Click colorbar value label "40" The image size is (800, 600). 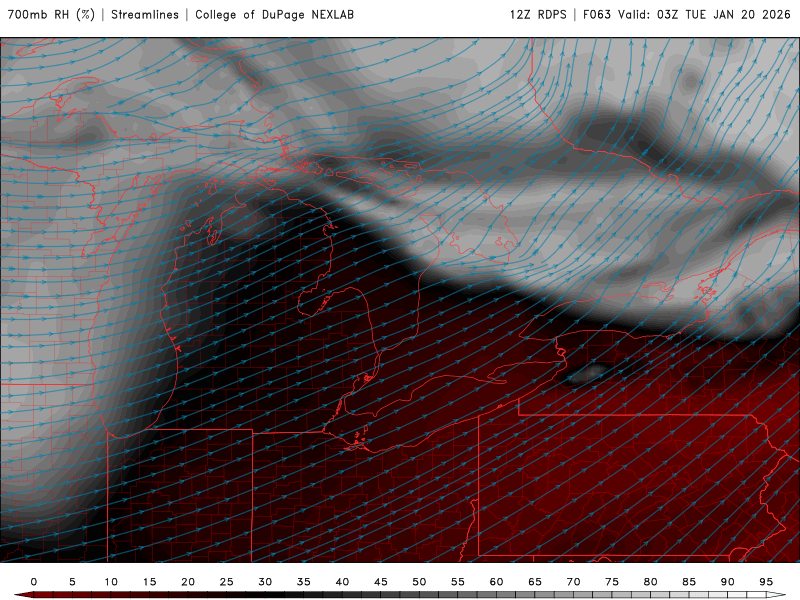[342, 582]
